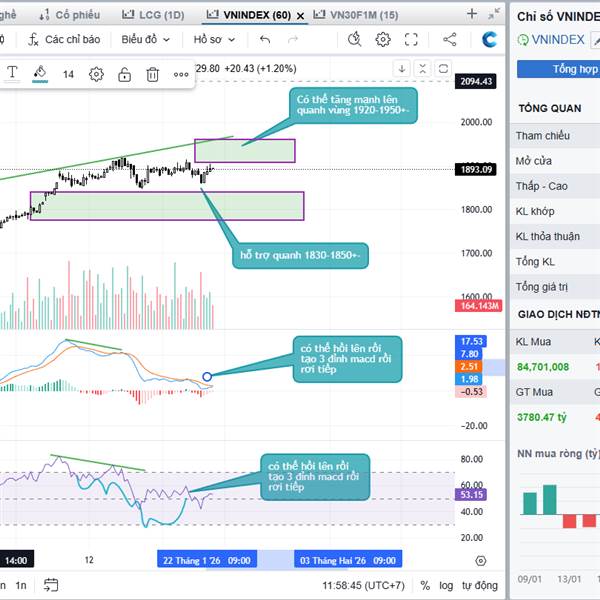The width and height of the screenshot is (600, 600).
Task: Open chart settings gear in top toolbar
Action: pos(383,39)
